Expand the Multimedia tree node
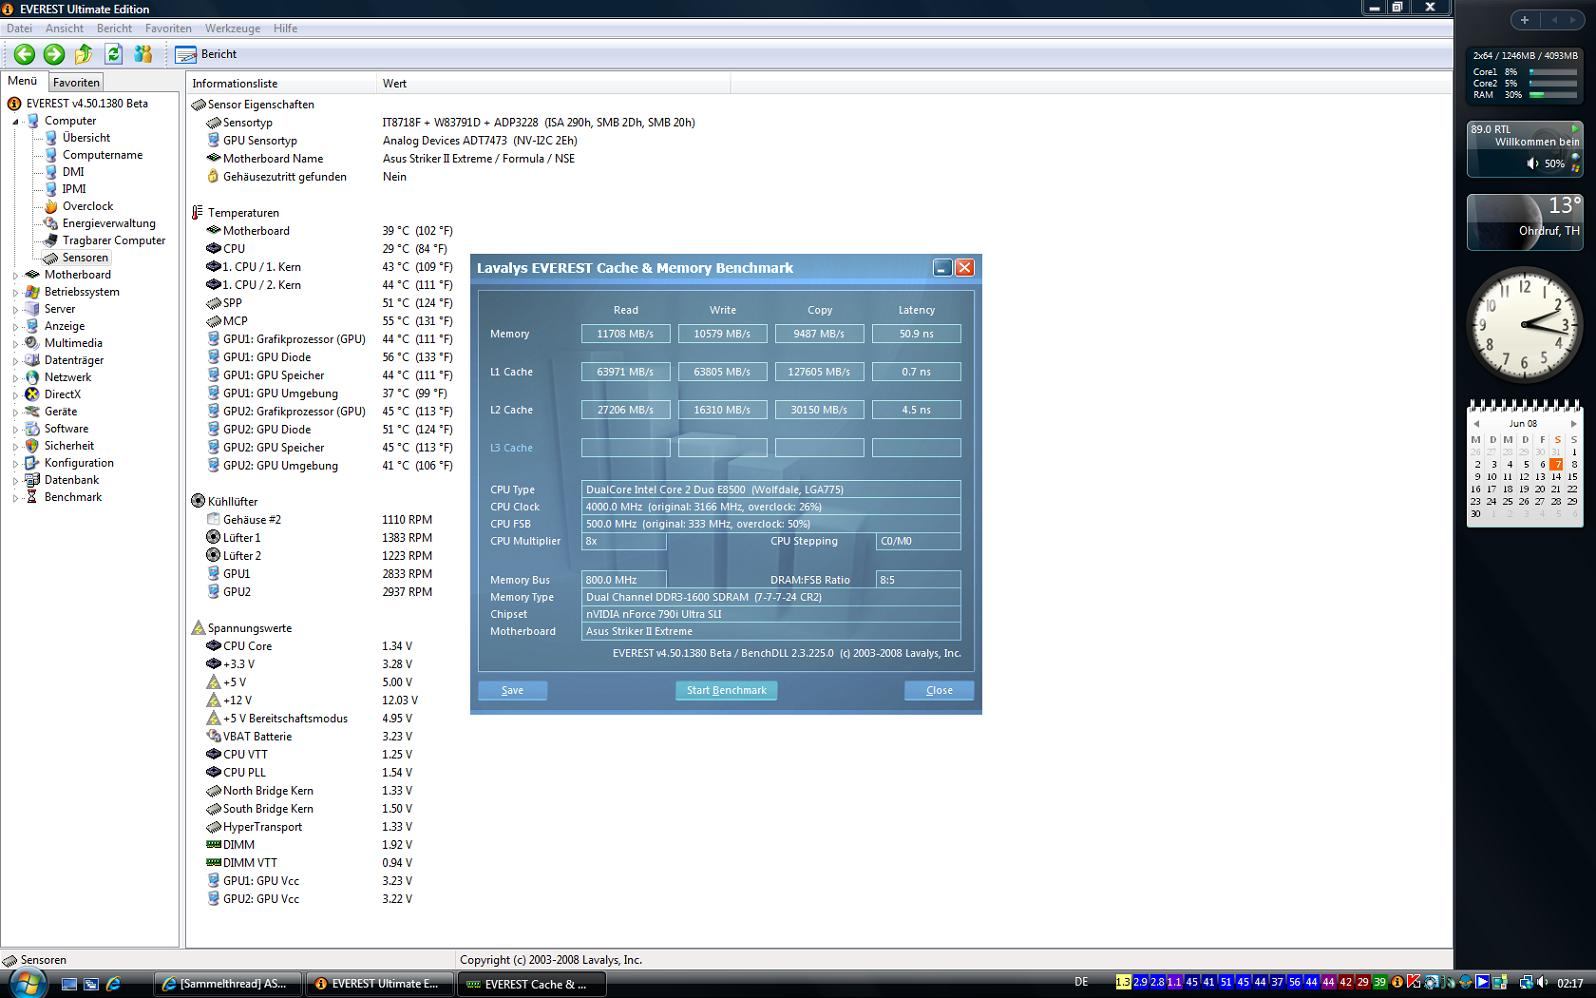This screenshot has height=998, width=1596. click(x=15, y=343)
